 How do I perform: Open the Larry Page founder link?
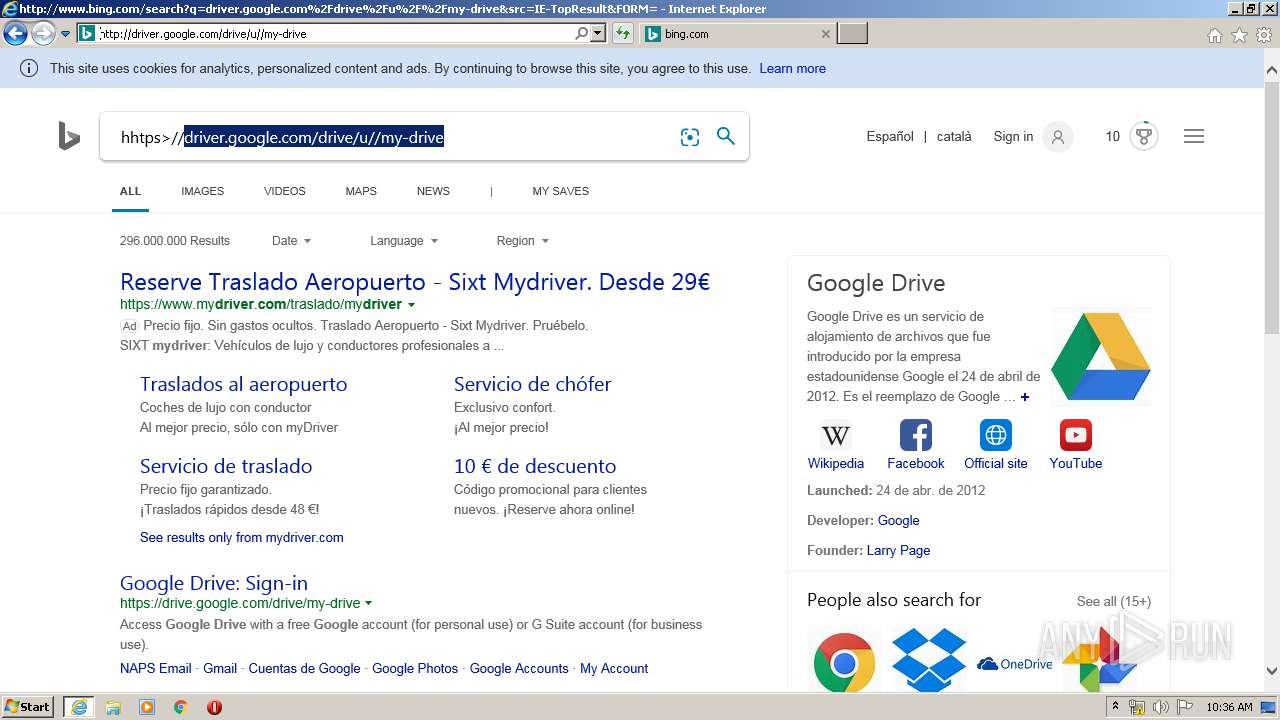(x=898, y=550)
